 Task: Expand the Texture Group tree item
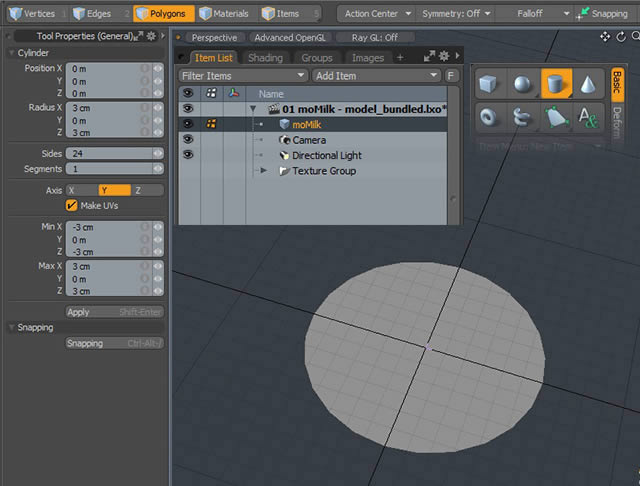(264, 171)
